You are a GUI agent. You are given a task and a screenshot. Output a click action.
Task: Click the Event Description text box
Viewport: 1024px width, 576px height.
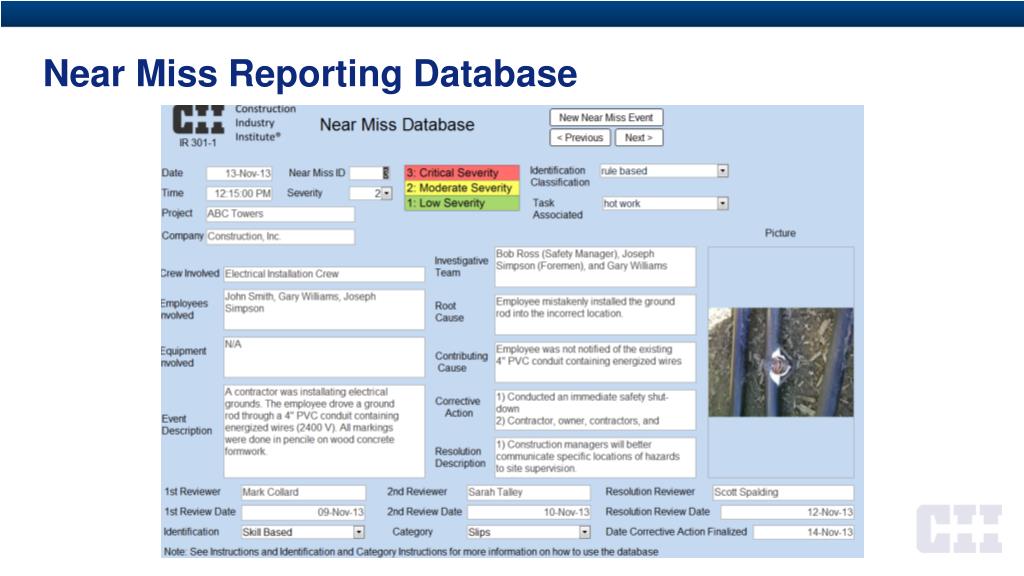[324, 431]
